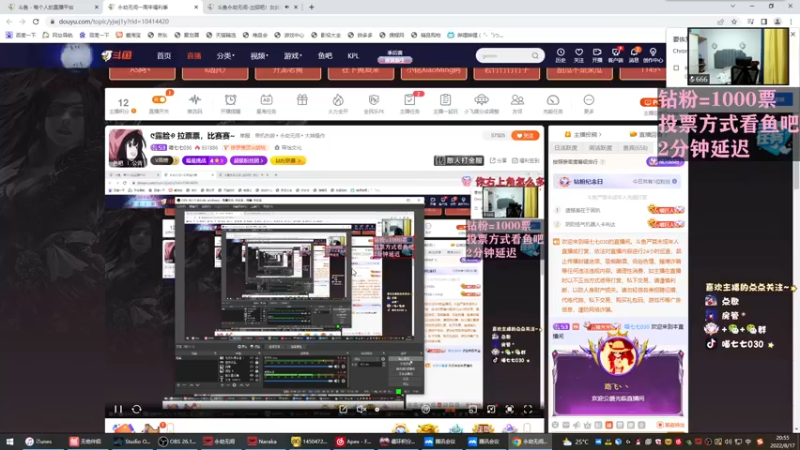This screenshot has width=800, height=450.
Task: Open the KPL nav item
Action: [x=353, y=56]
